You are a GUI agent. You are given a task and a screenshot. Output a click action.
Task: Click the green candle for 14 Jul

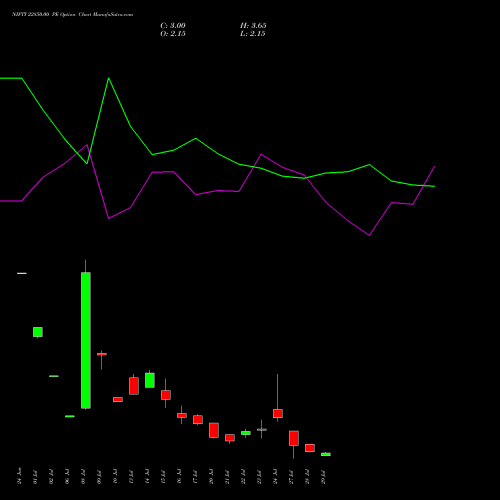tap(150, 380)
